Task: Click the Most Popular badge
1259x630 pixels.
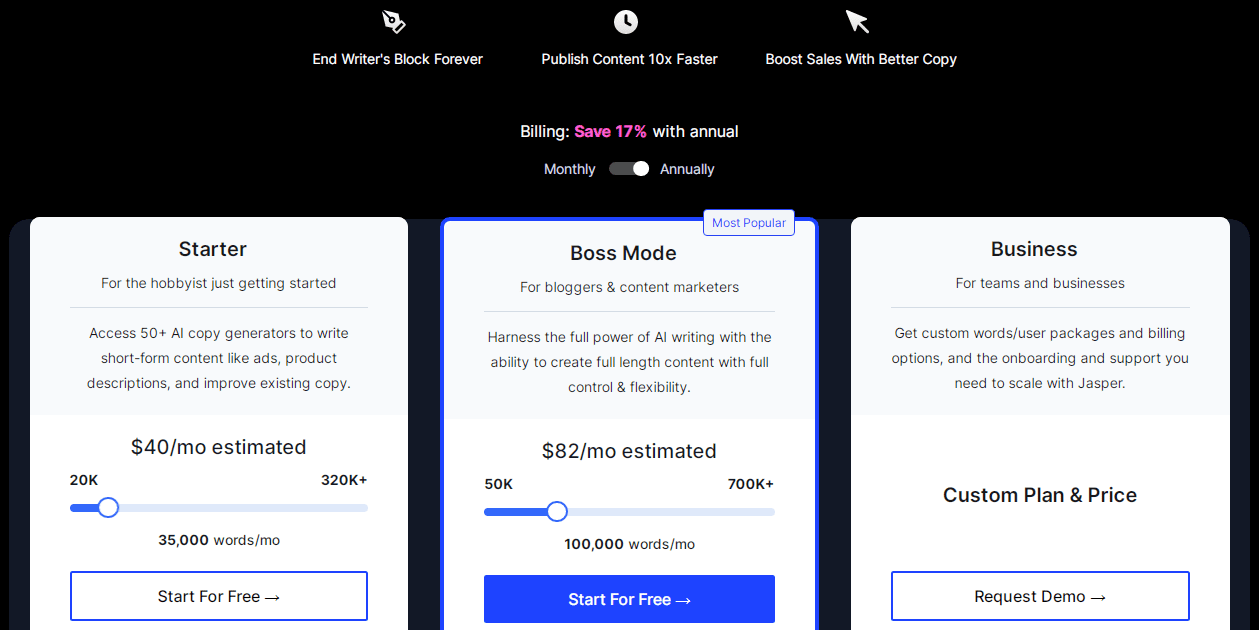Action: (x=749, y=223)
